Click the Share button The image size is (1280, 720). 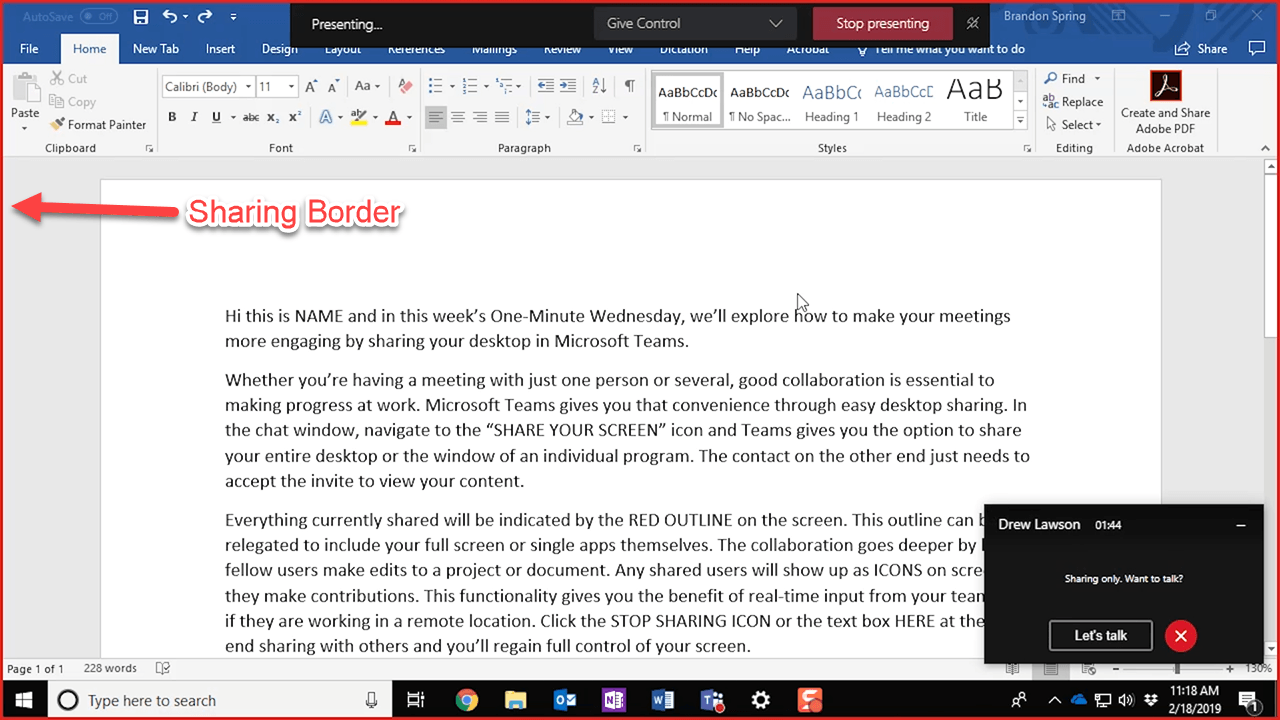tap(1202, 48)
